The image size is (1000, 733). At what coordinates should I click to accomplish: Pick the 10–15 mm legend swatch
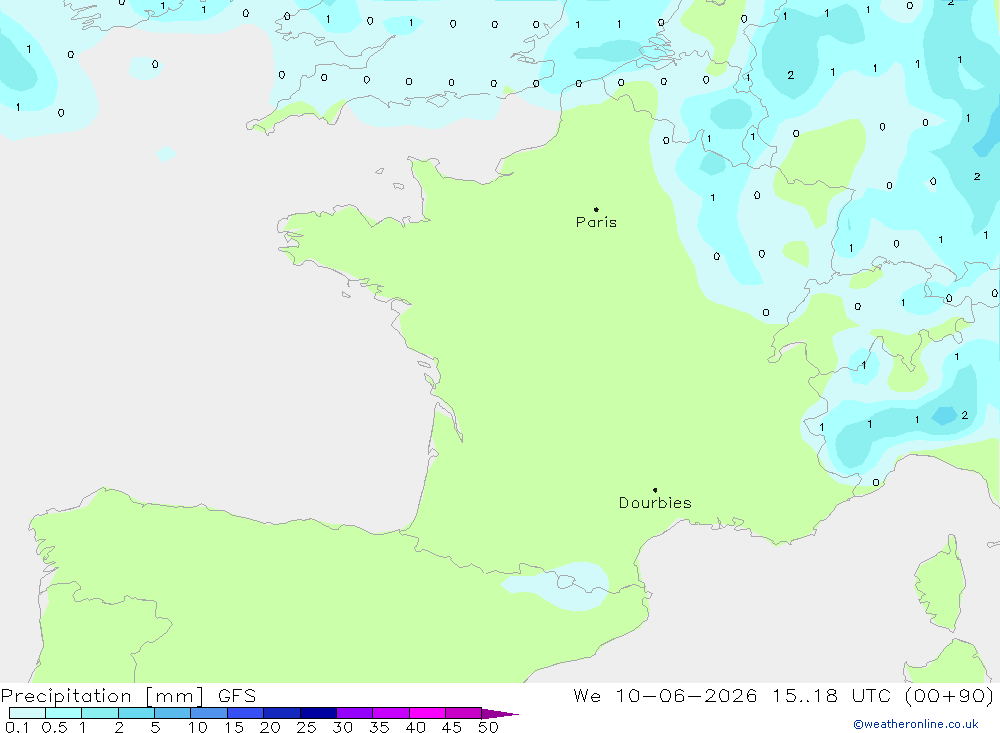[209, 713]
